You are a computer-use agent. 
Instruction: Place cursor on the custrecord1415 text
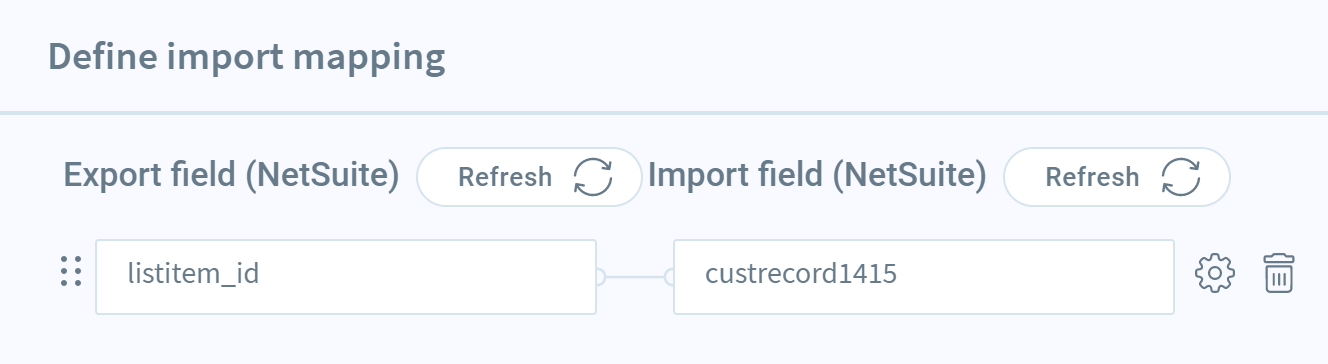coord(801,274)
